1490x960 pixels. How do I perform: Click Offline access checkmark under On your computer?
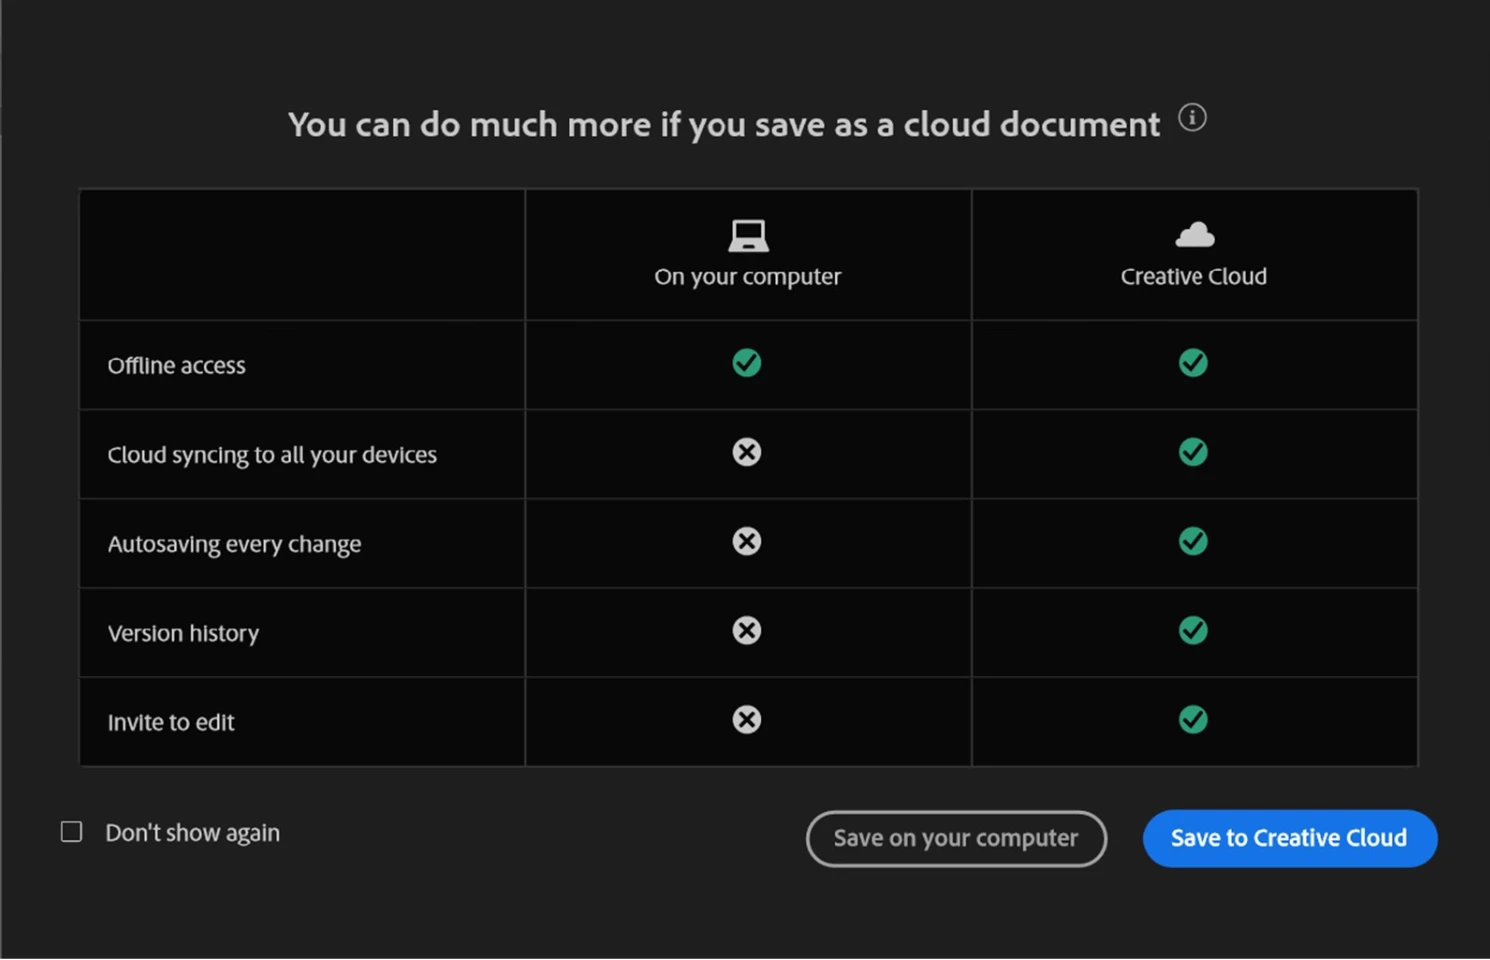(x=747, y=363)
